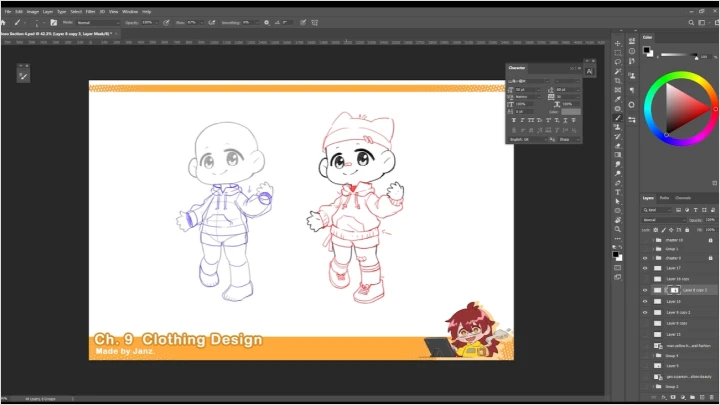720x405 pixels.
Task: Open the brush Mode dropdown
Action: tap(100, 22)
